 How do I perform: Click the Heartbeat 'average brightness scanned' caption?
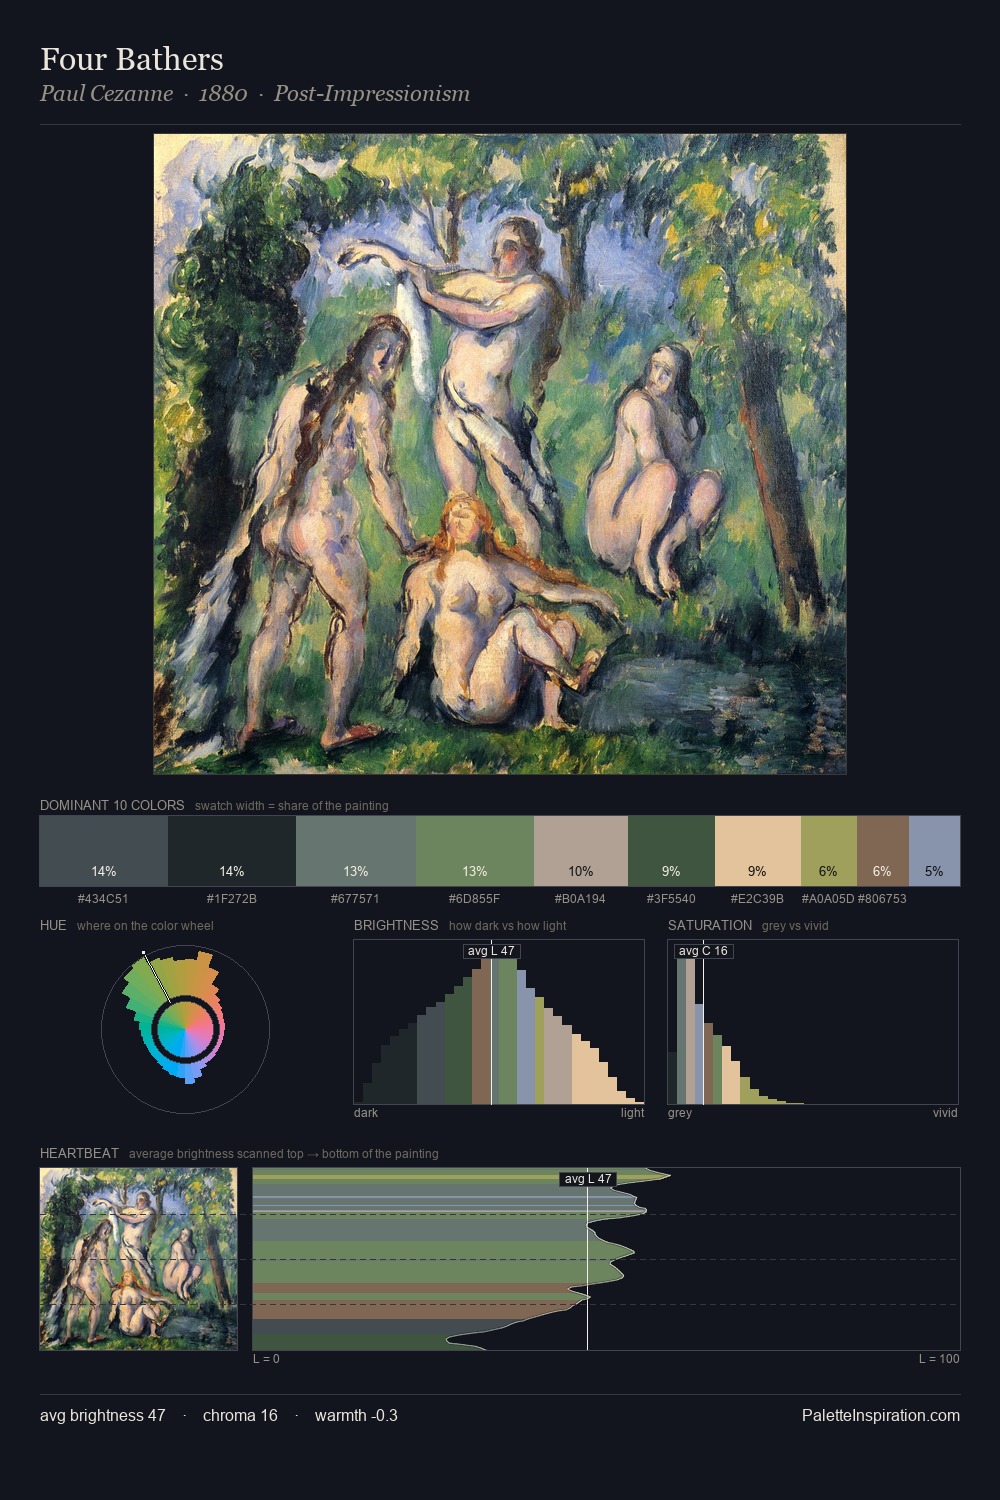[x=284, y=1154]
